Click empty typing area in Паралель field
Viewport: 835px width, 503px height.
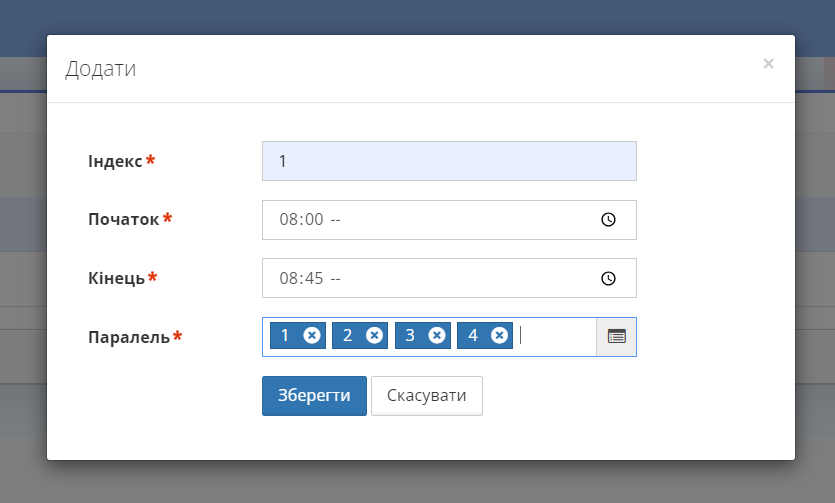pyautogui.click(x=556, y=337)
